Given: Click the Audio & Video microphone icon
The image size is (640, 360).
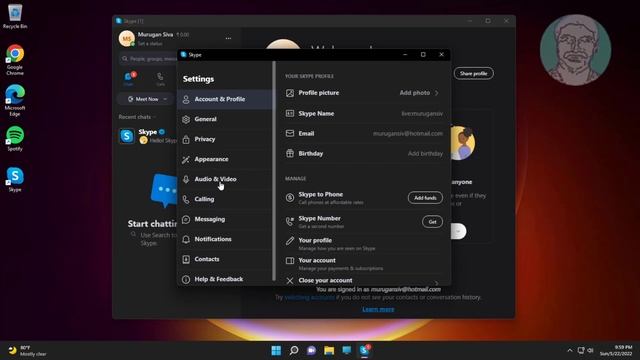Looking at the screenshot, I should click(x=186, y=179).
